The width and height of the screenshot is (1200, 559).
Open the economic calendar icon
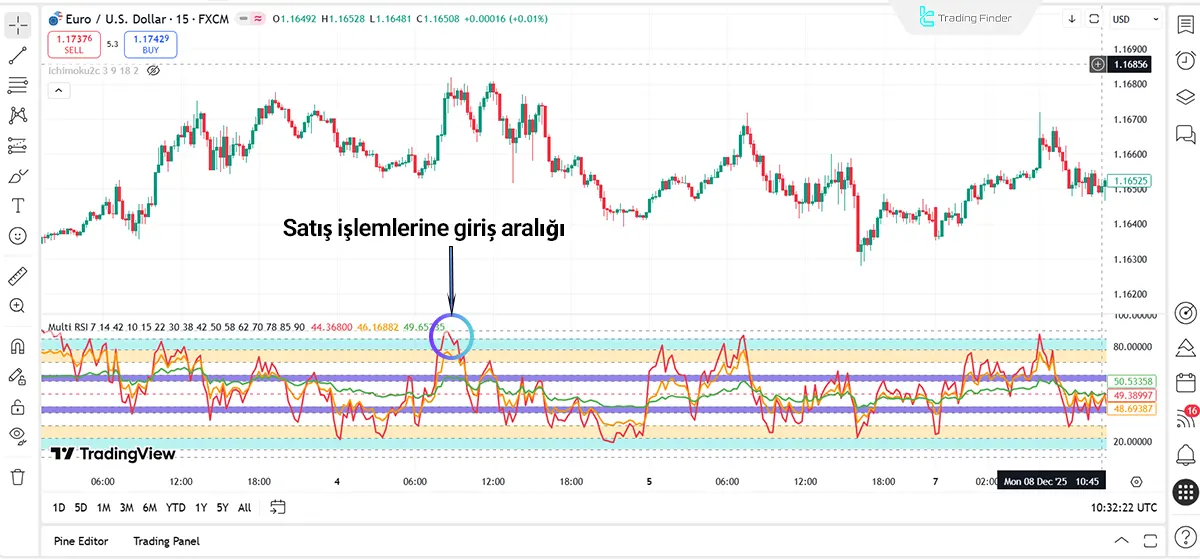tap(1185, 382)
